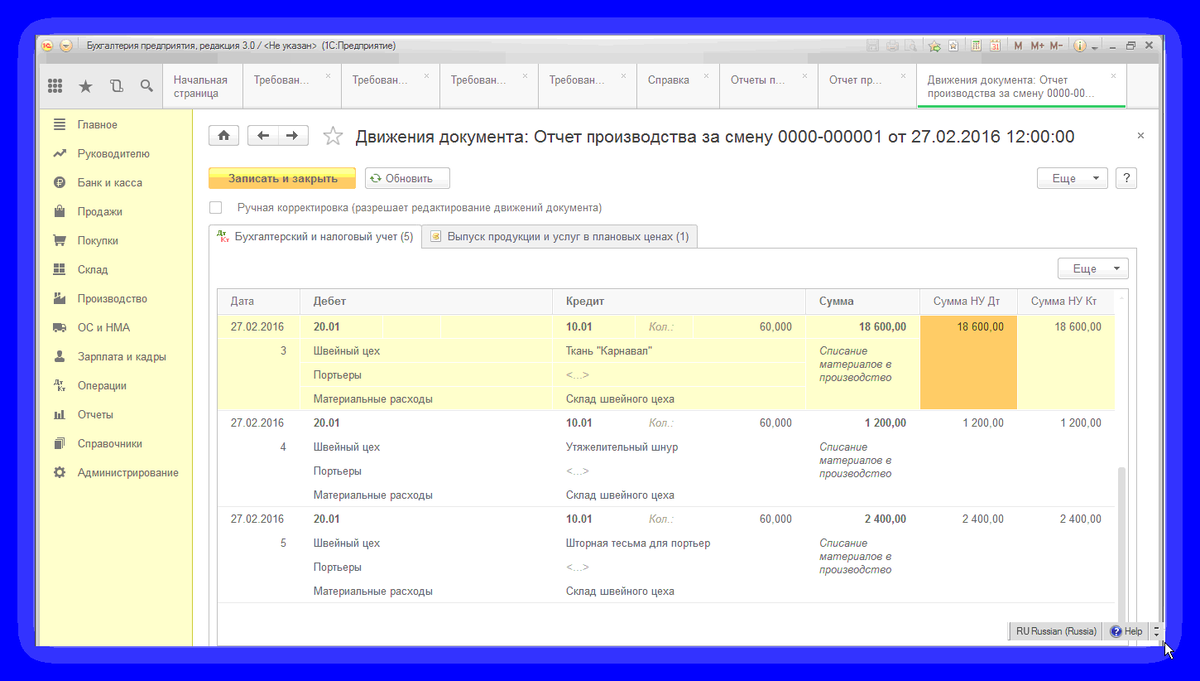Screen dimensions: 1200x681
Task: Select the 2 400,00 Сумма cell
Action: (862, 519)
